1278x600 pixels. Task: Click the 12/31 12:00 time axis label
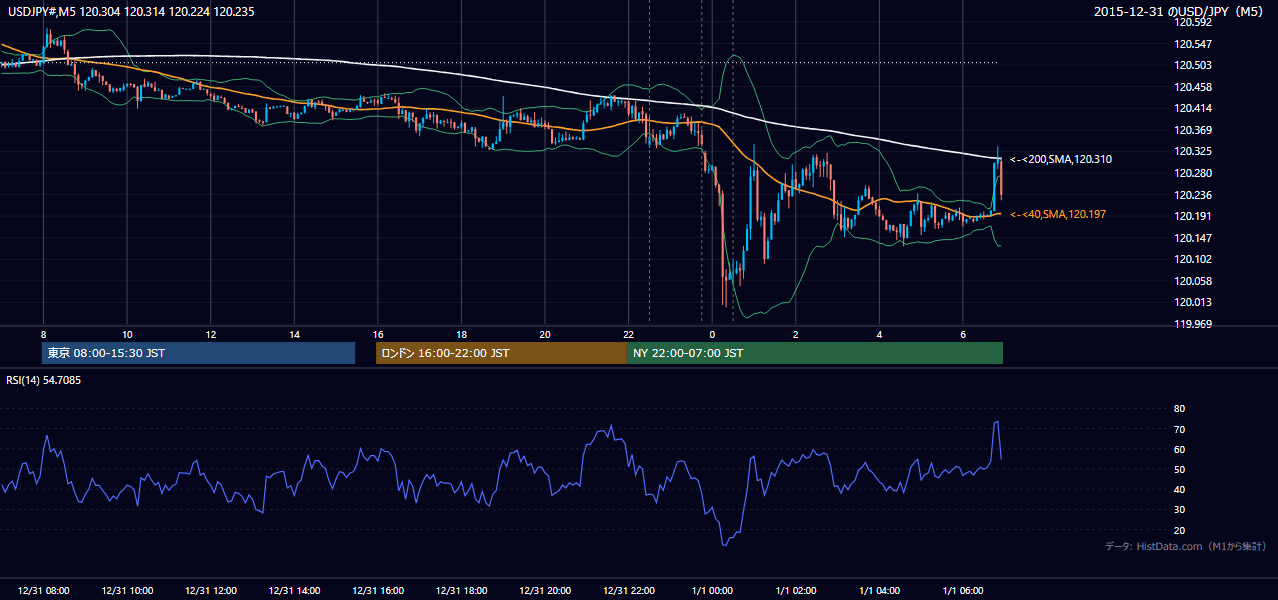tap(211, 591)
